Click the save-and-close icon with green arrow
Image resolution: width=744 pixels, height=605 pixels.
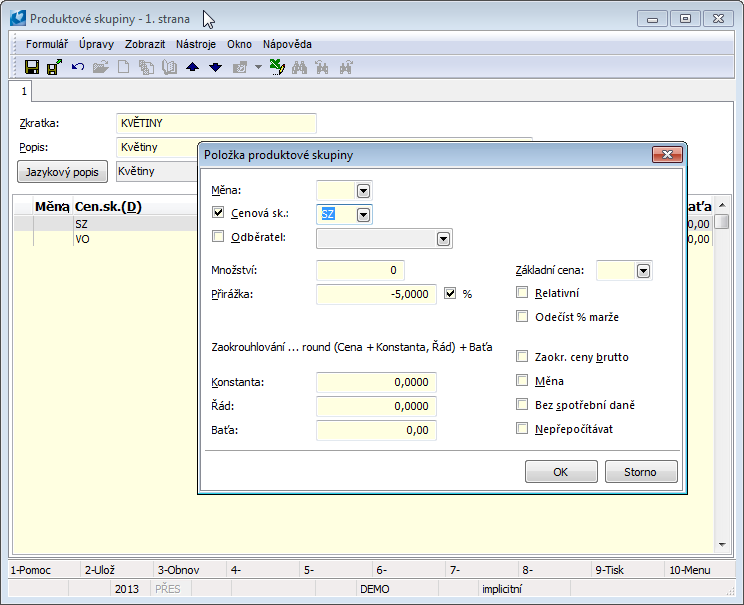(x=54, y=67)
